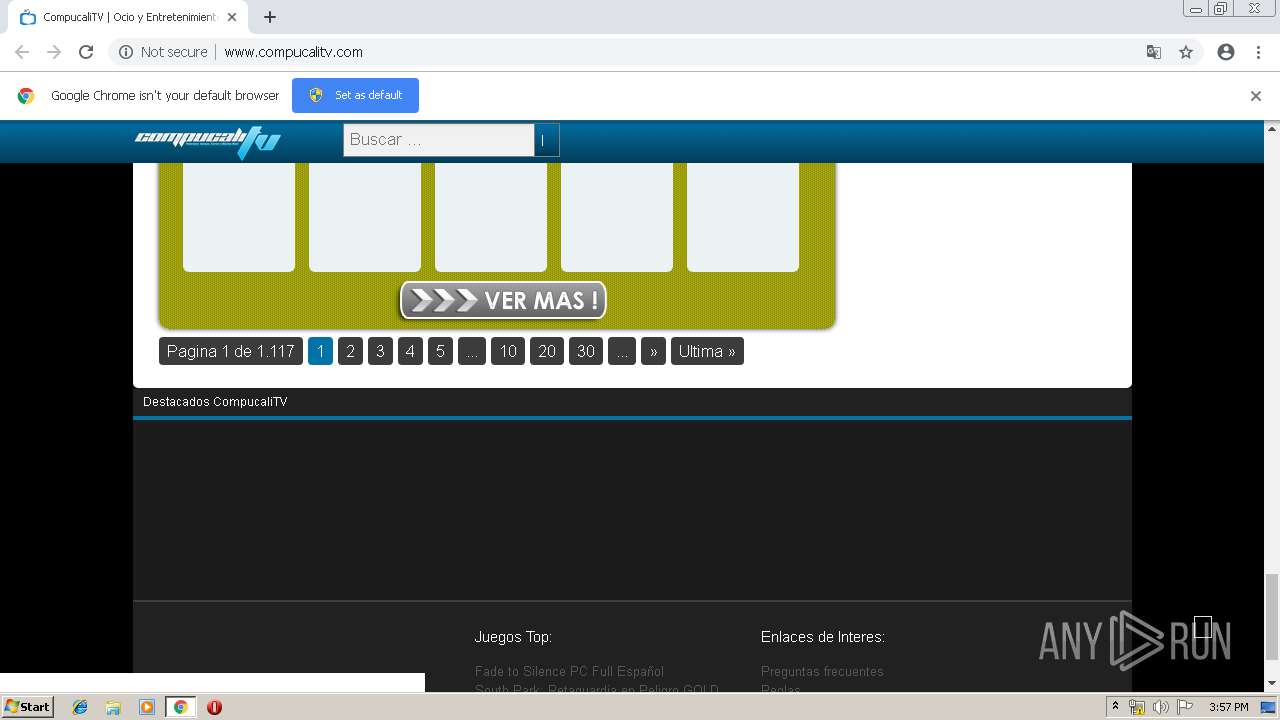Image resolution: width=1280 pixels, height=720 pixels.
Task: Click the page vertical scrollbar thumb
Action: pos(1272,617)
